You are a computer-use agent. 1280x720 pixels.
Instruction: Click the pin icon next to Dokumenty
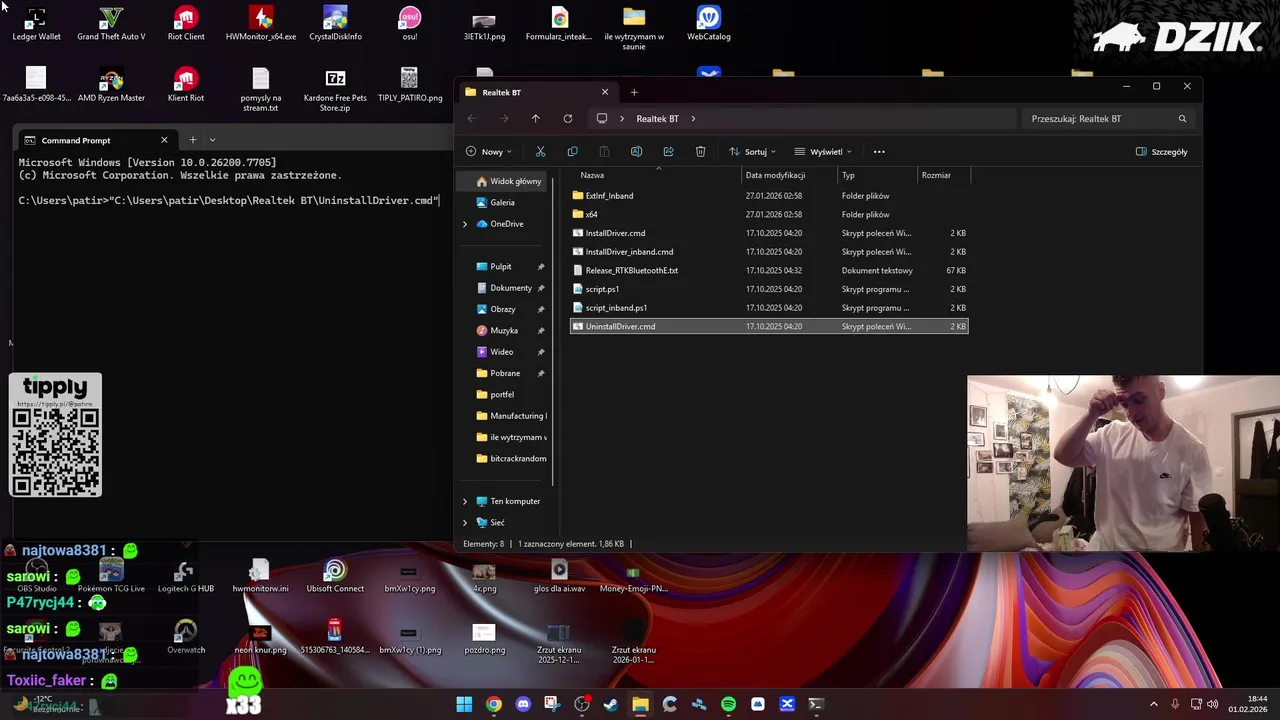point(541,288)
